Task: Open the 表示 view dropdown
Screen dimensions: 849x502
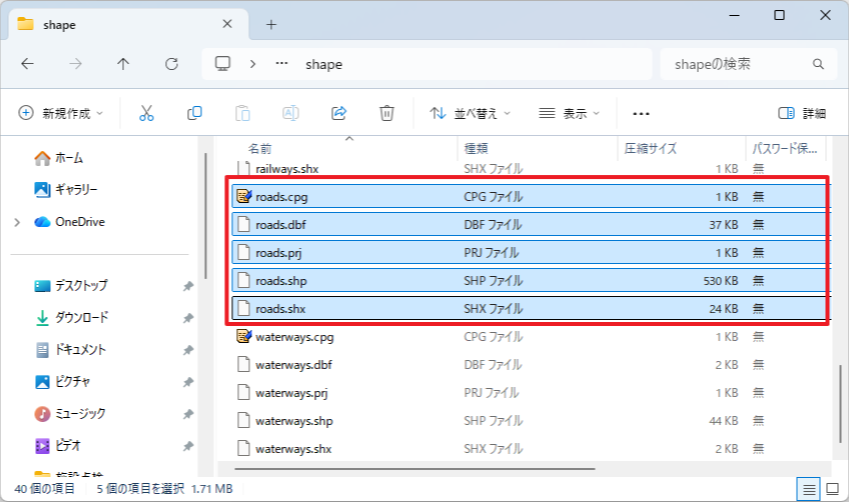Action: coord(569,113)
